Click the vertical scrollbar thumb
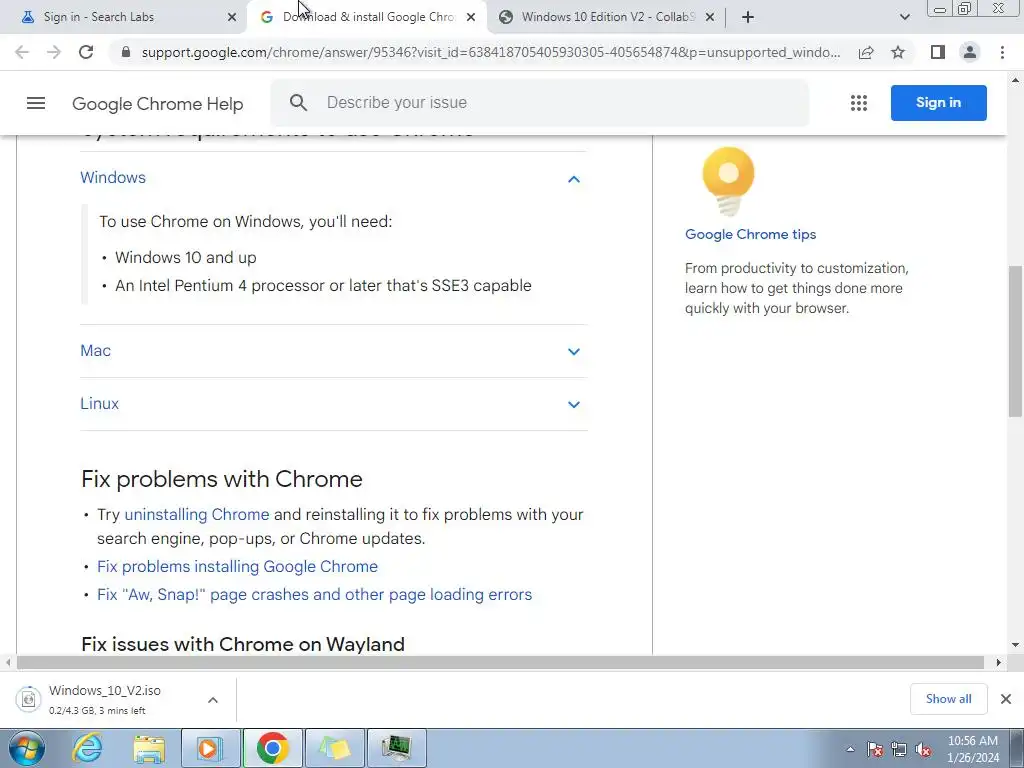 [1015, 340]
